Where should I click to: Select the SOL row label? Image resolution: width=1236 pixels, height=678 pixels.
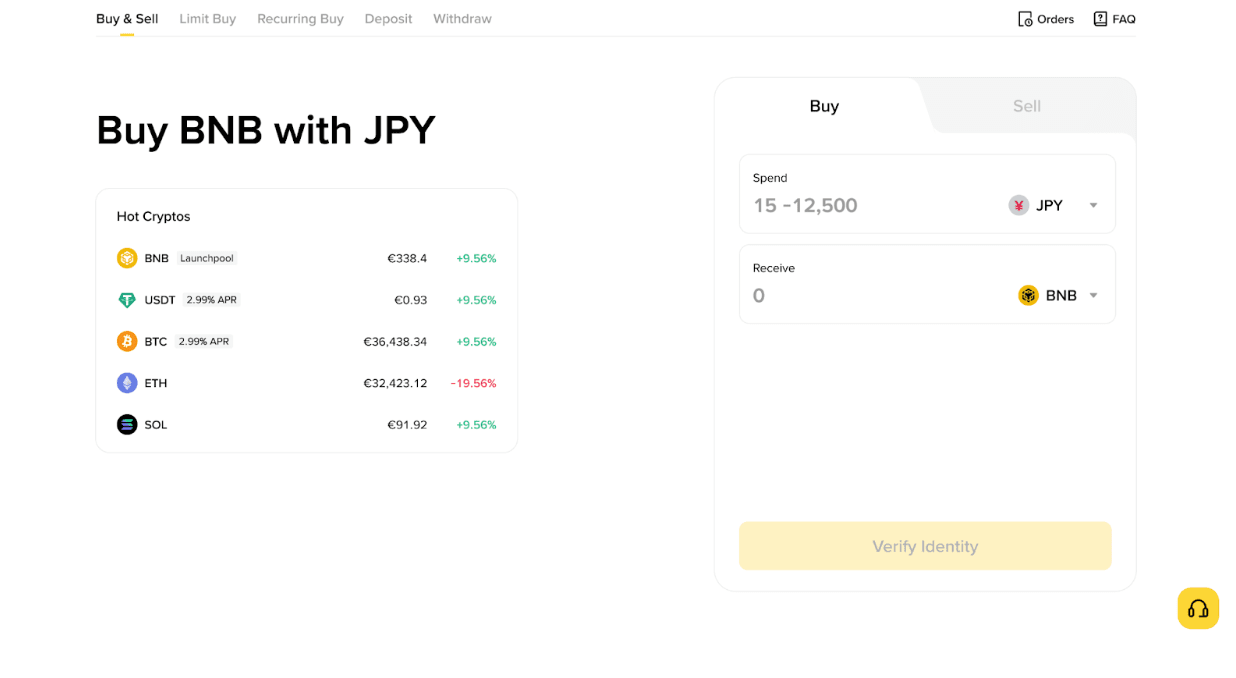pos(156,425)
